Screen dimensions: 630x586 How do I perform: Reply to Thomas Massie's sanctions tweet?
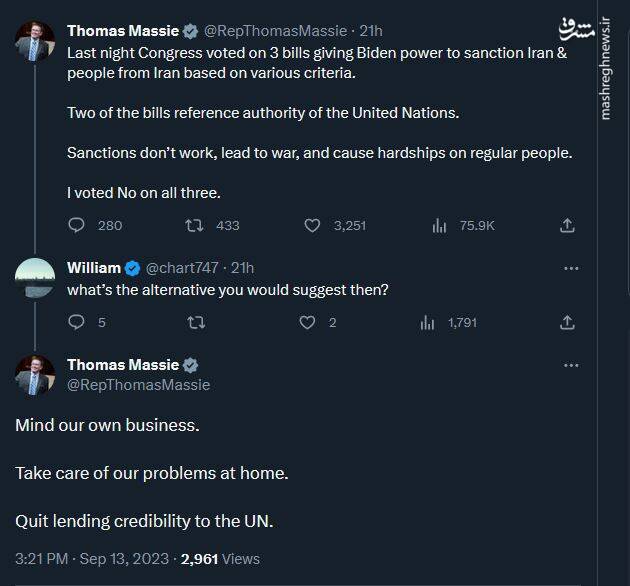[x=77, y=225]
